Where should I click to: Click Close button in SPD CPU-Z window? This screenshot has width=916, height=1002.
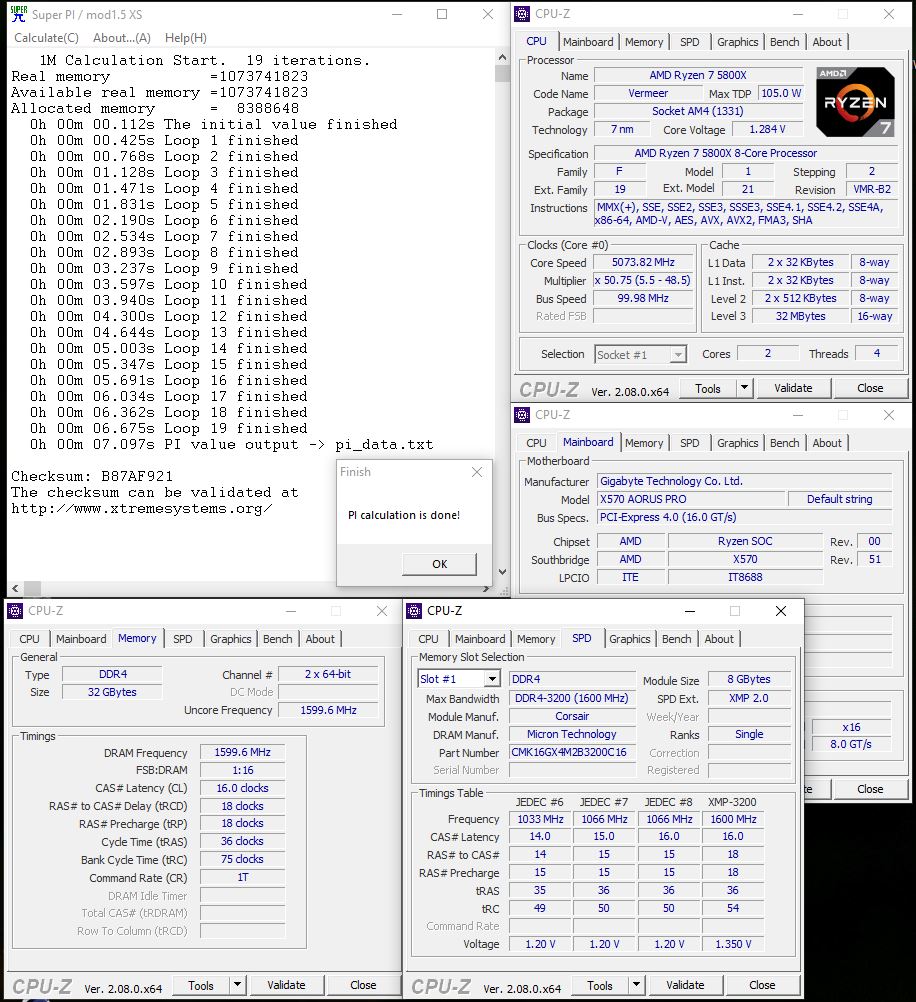pos(761,985)
